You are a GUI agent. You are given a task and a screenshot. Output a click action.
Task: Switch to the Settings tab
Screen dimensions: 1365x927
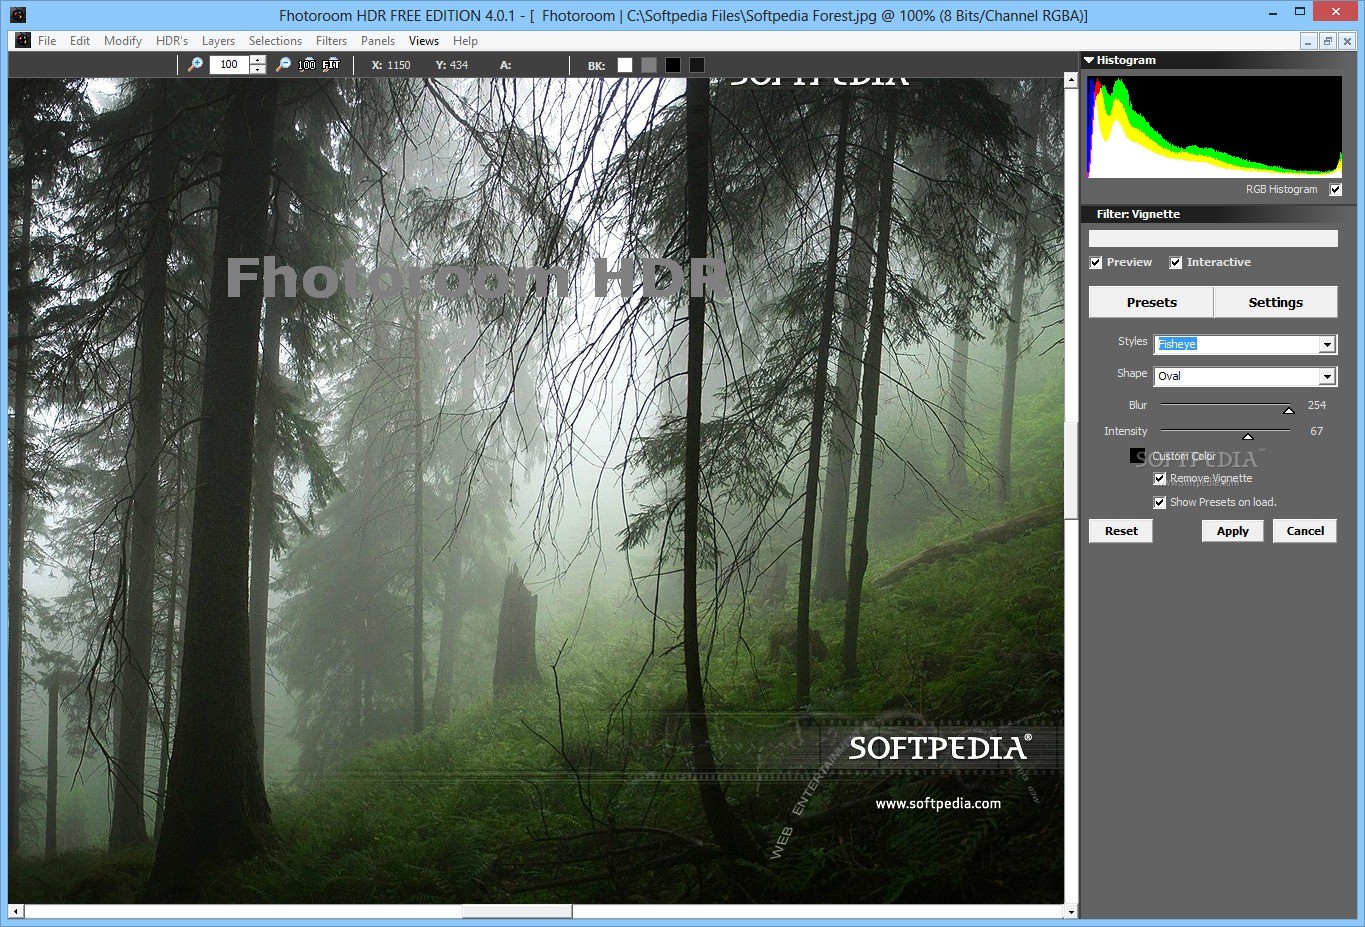tap(1275, 302)
